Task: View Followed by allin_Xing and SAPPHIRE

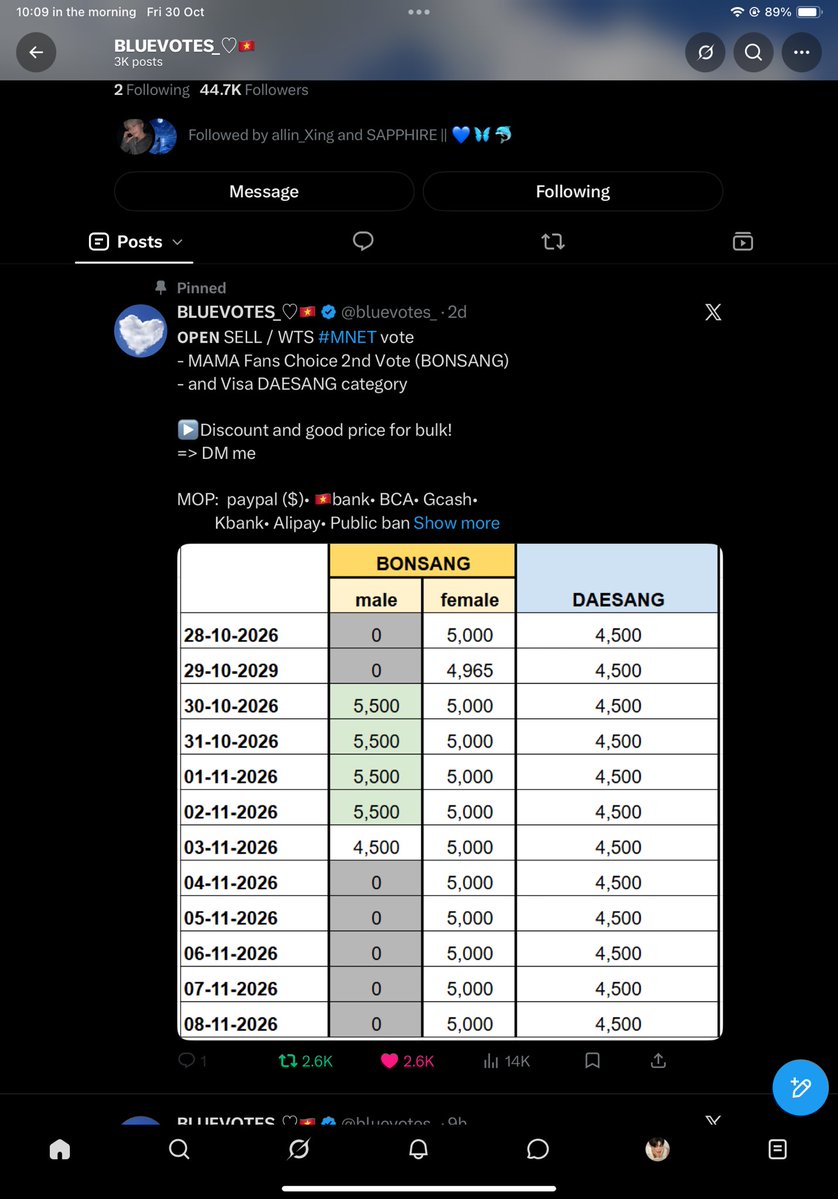Action: tap(317, 135)
